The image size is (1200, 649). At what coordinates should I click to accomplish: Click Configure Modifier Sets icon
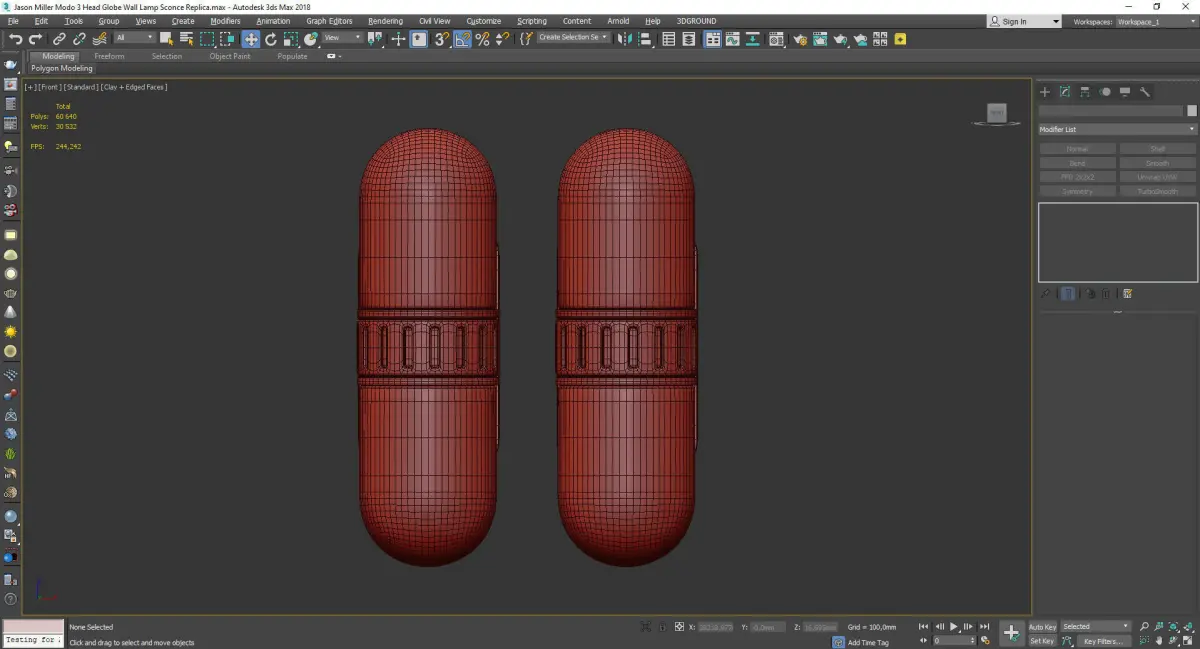[1127, 294]
